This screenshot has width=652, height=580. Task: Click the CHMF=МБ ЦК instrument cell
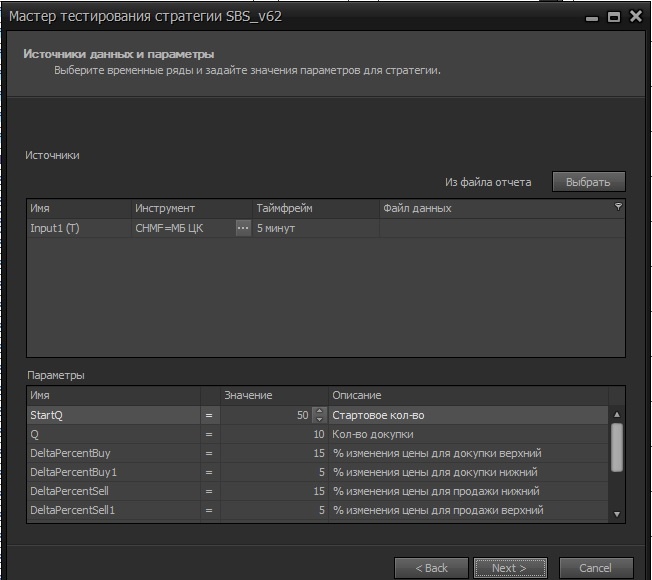click(183, 228)
